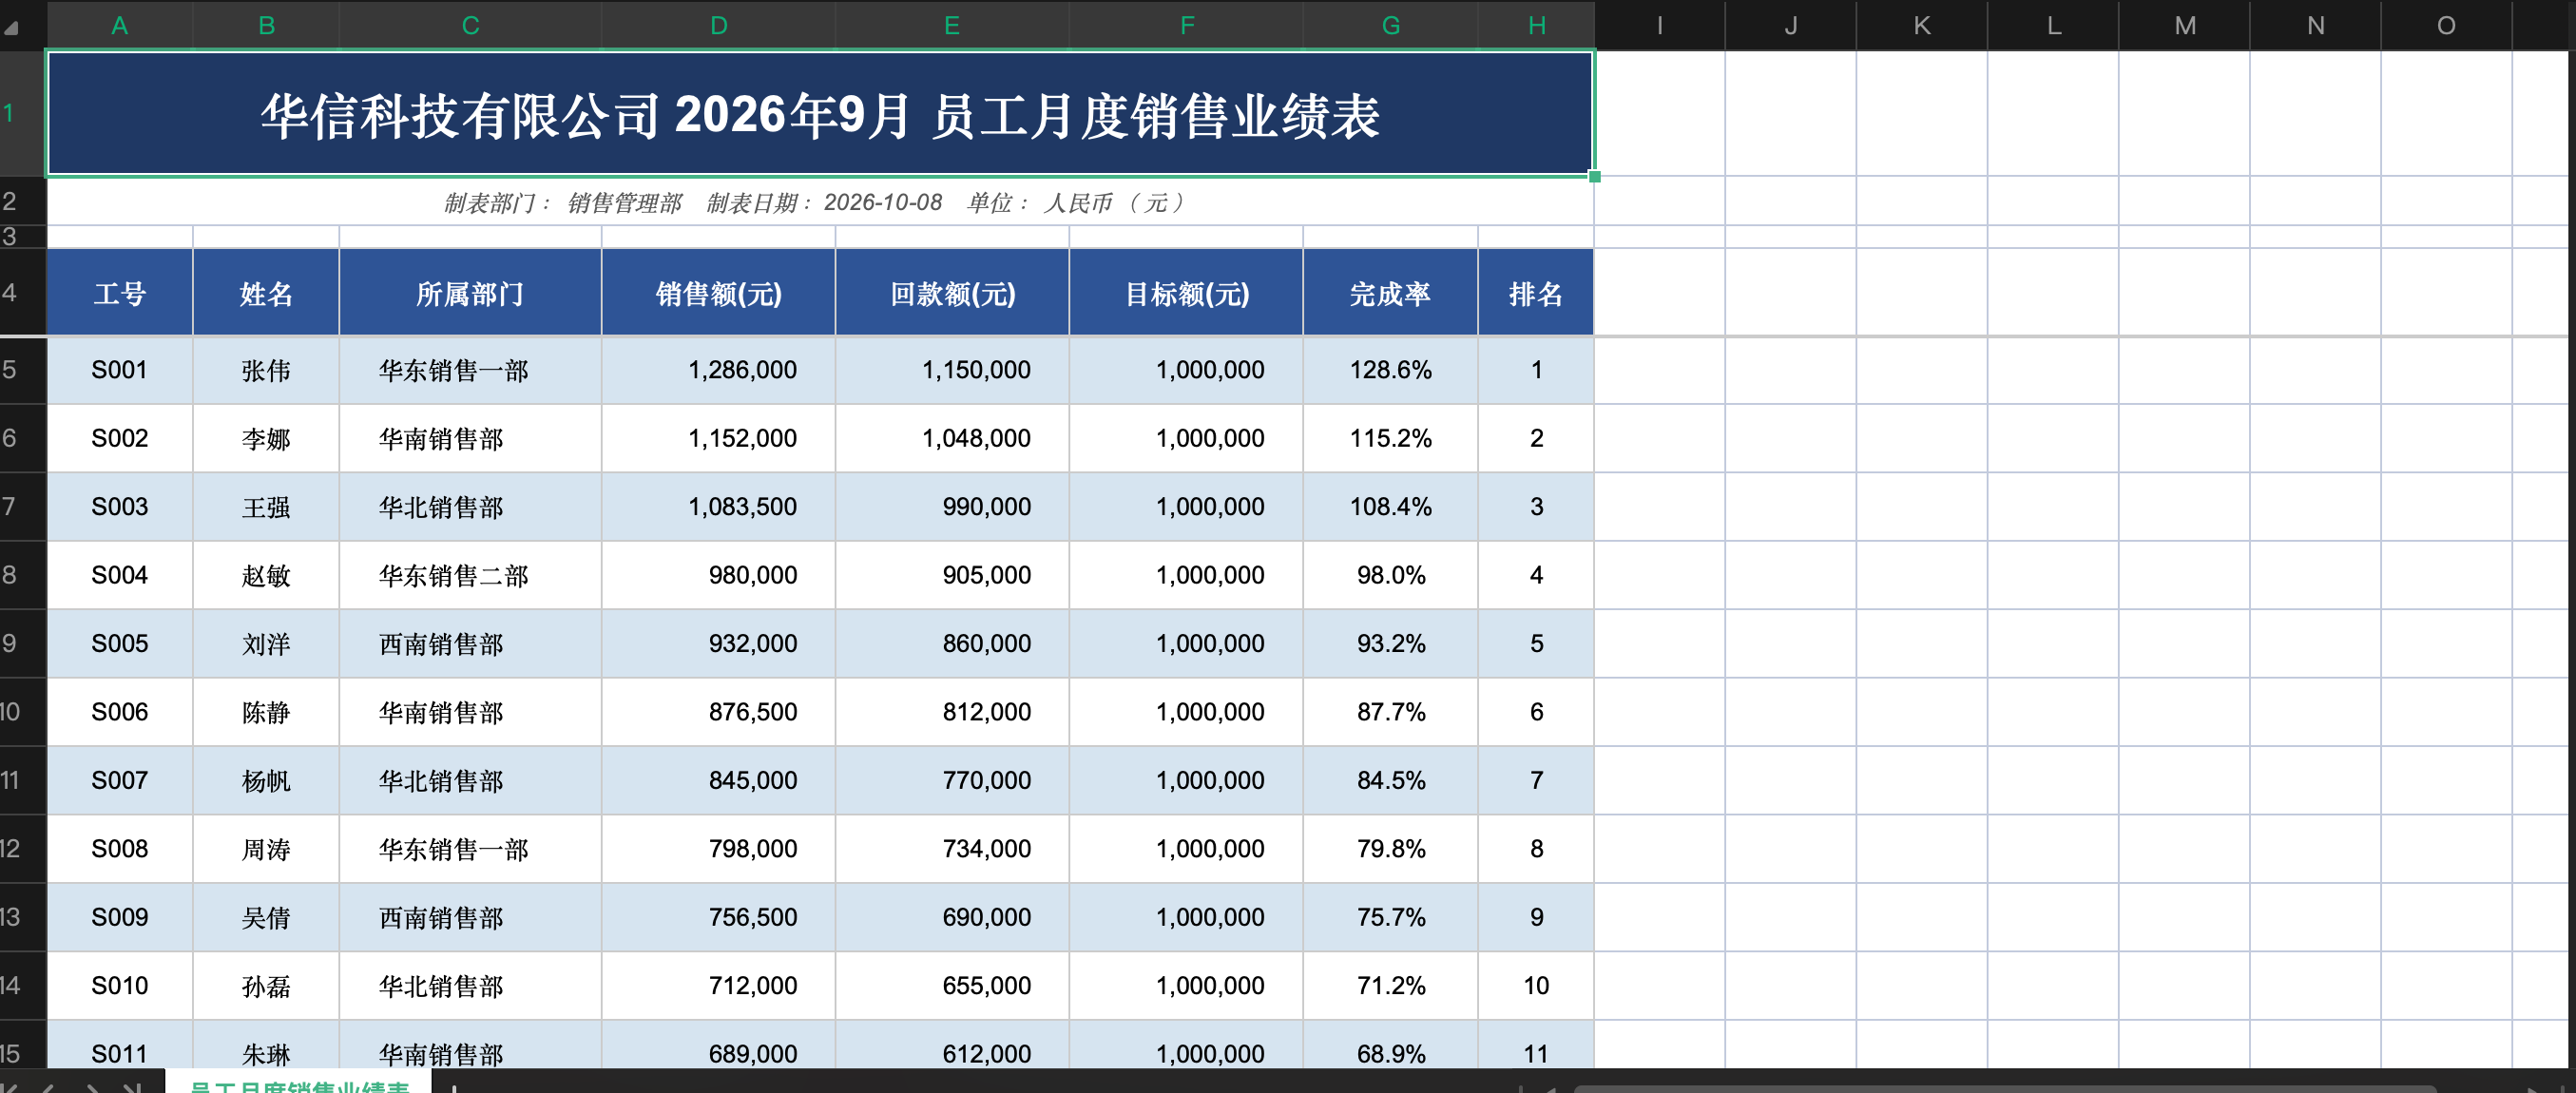This screenshot has height=1093, width=2576.
Task: Select column D header
Action: [718, 25]
